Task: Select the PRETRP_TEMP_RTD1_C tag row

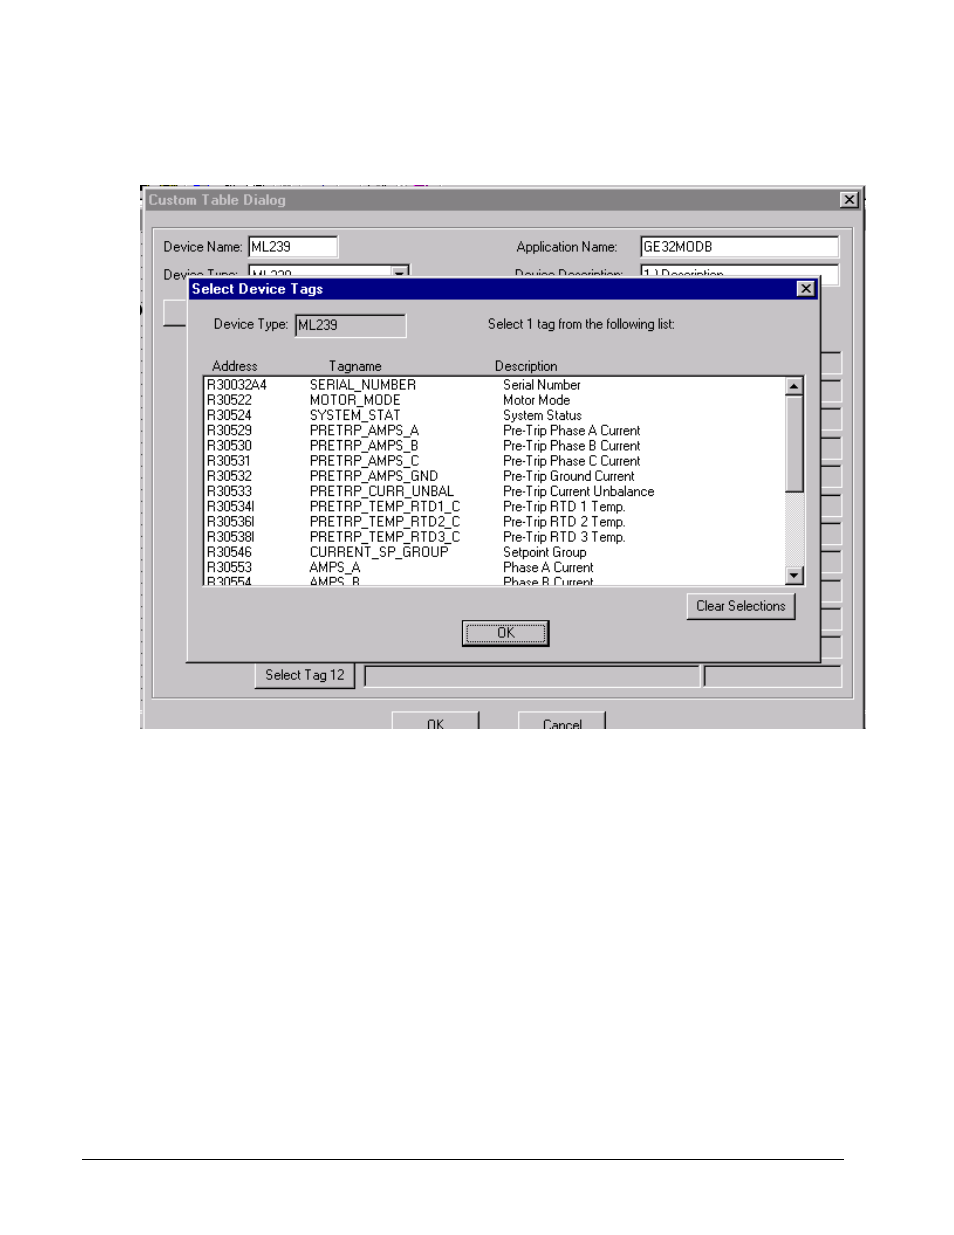Action: click(494, 507)
